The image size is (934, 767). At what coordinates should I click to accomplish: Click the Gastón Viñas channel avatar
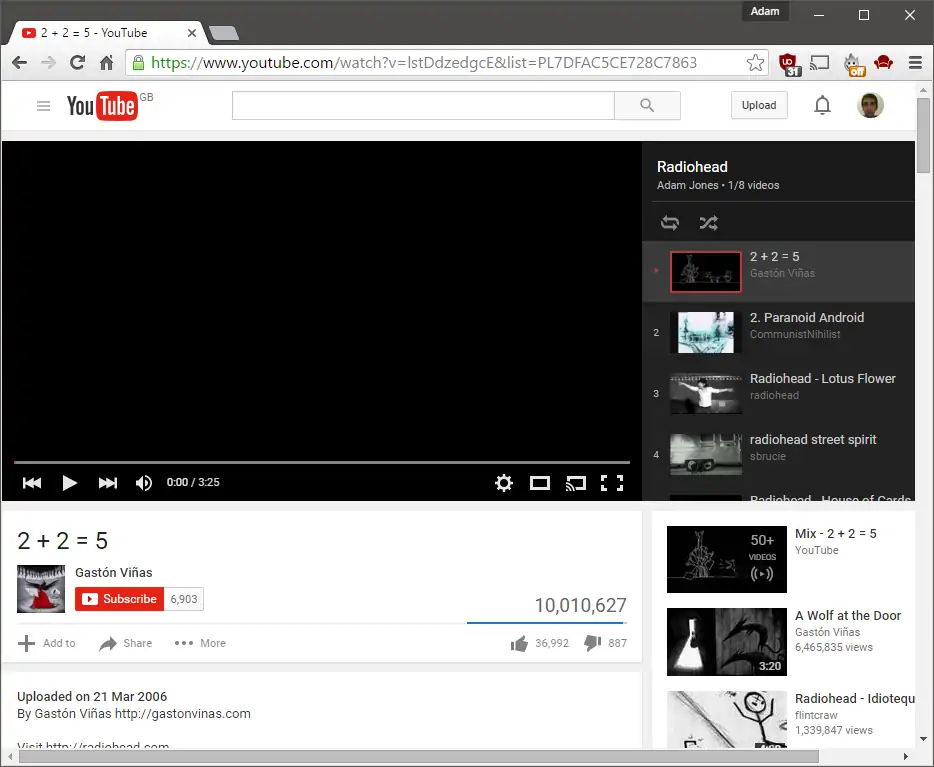pyautogui.click(x=41, y=589)
